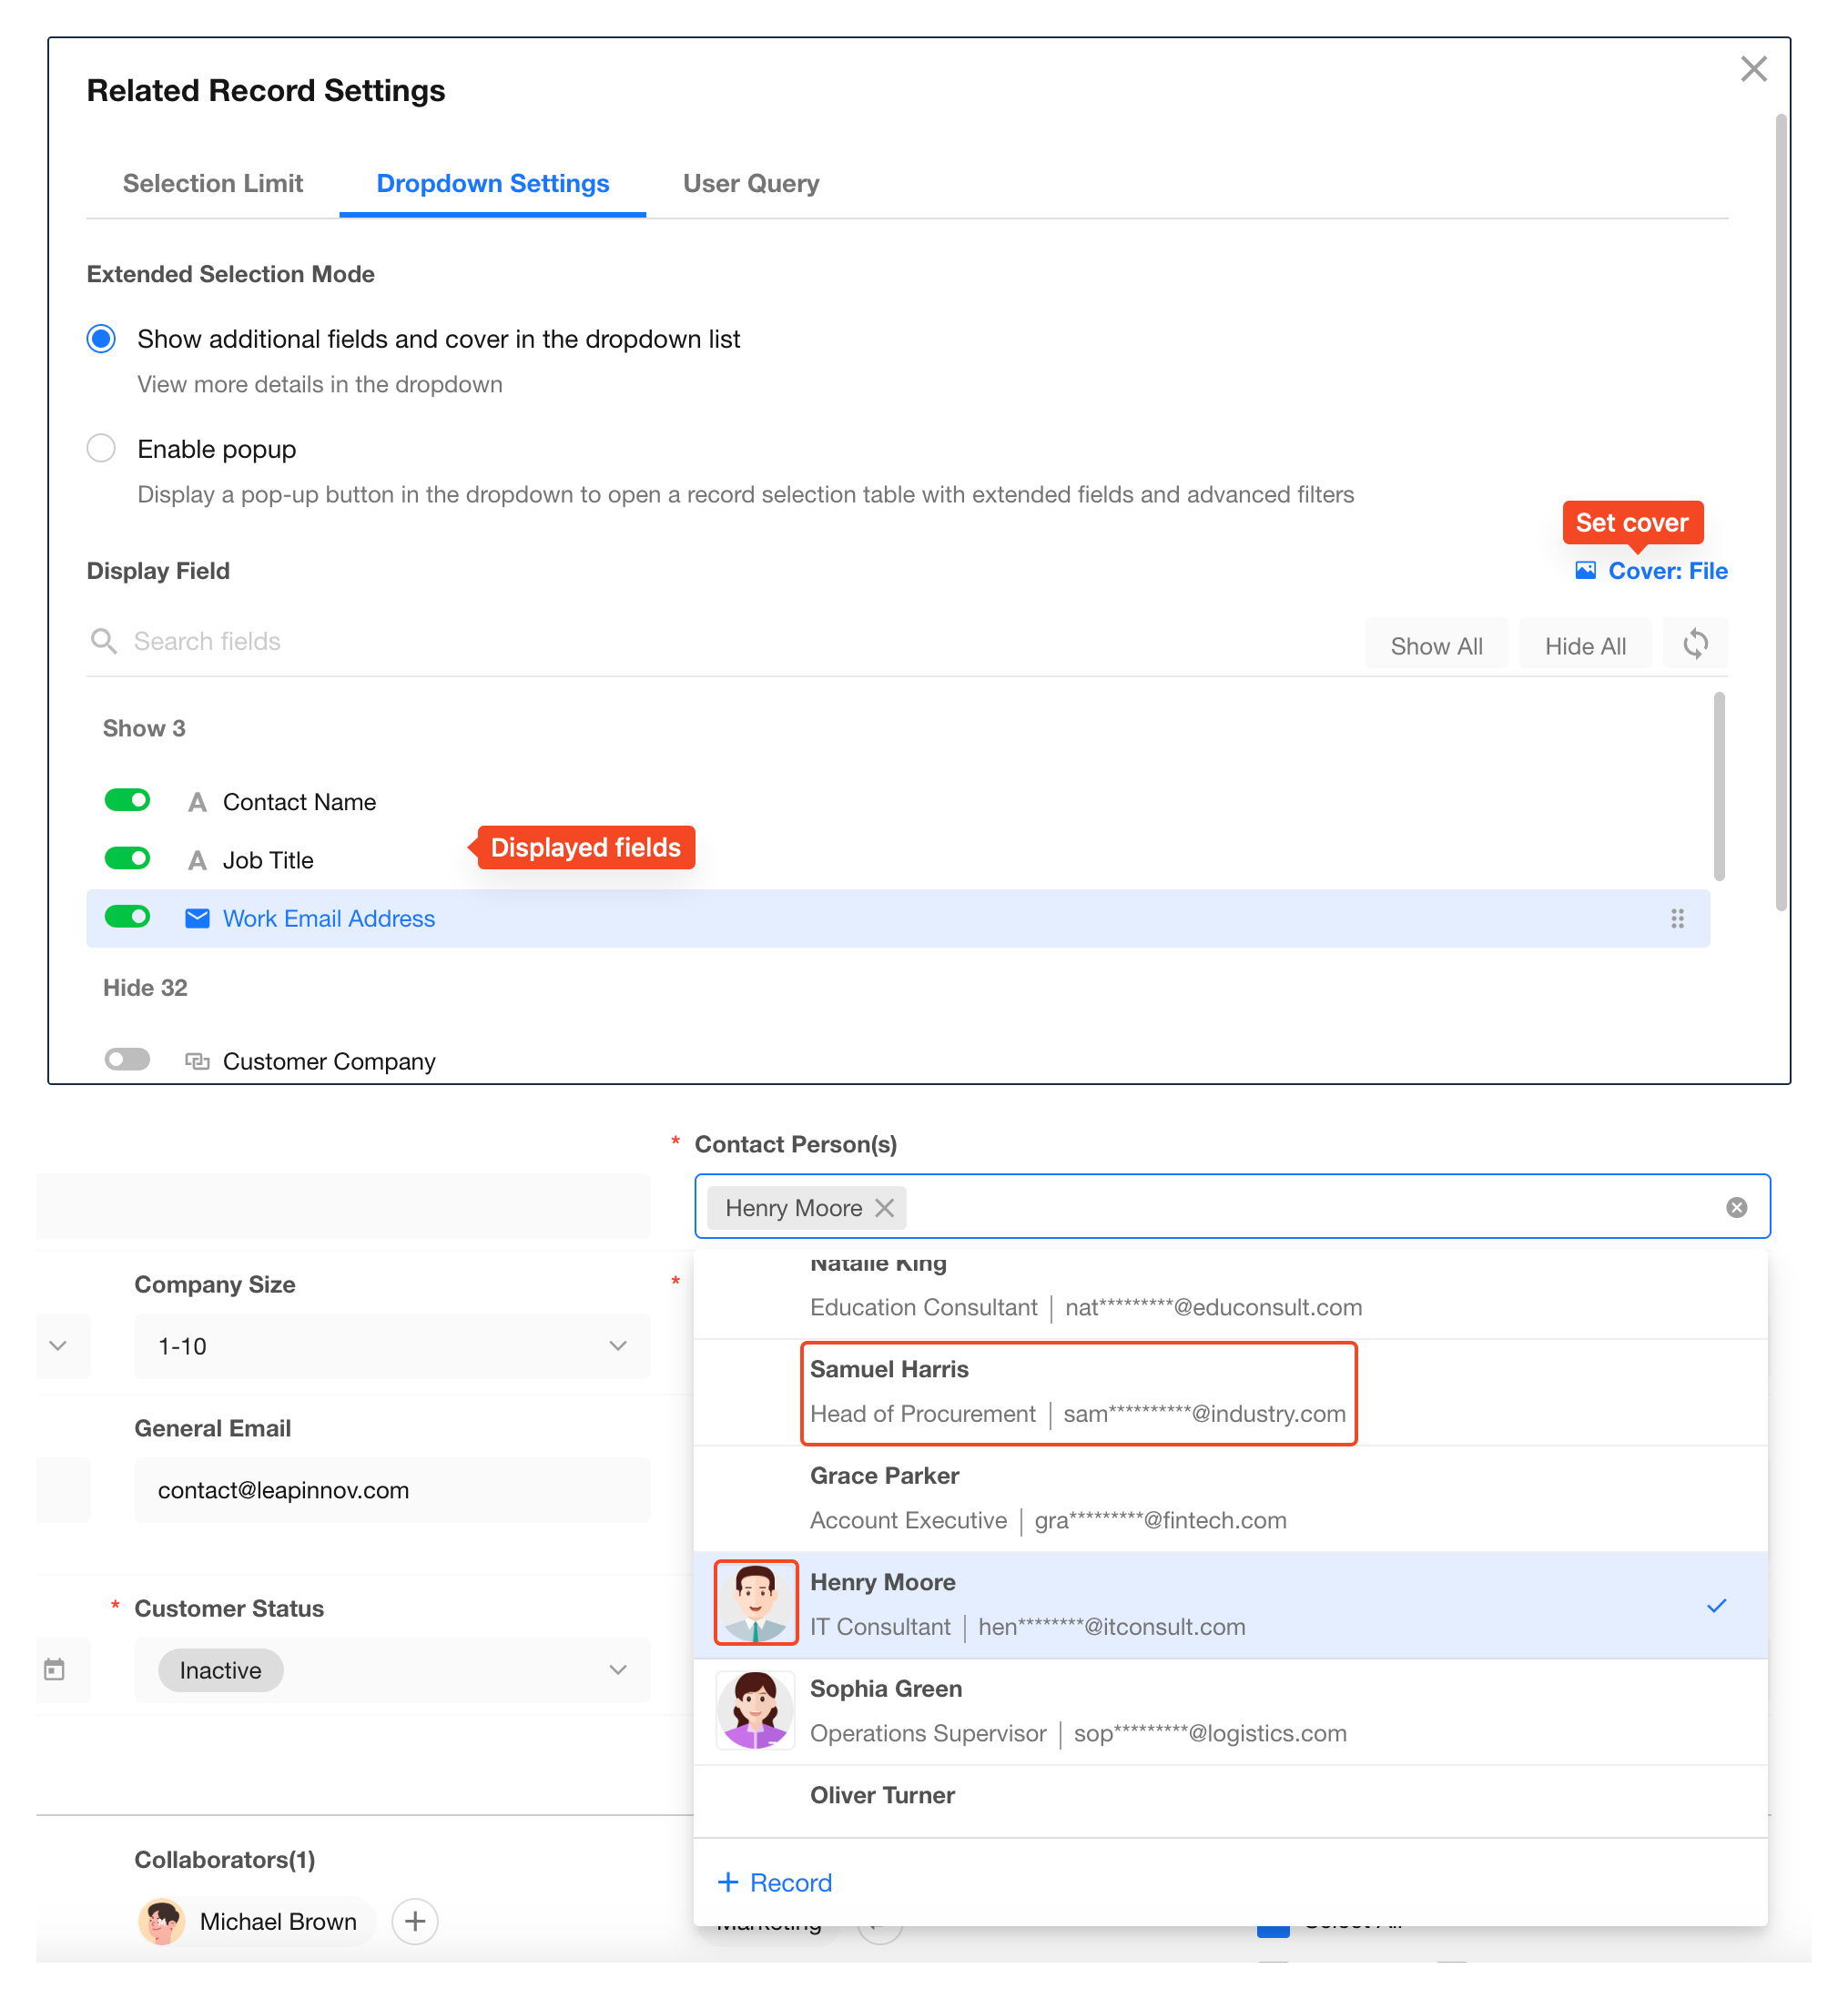Click the Cover image icon
The width and height of the screenshot is (1848, 1999).
[1585, 570]
